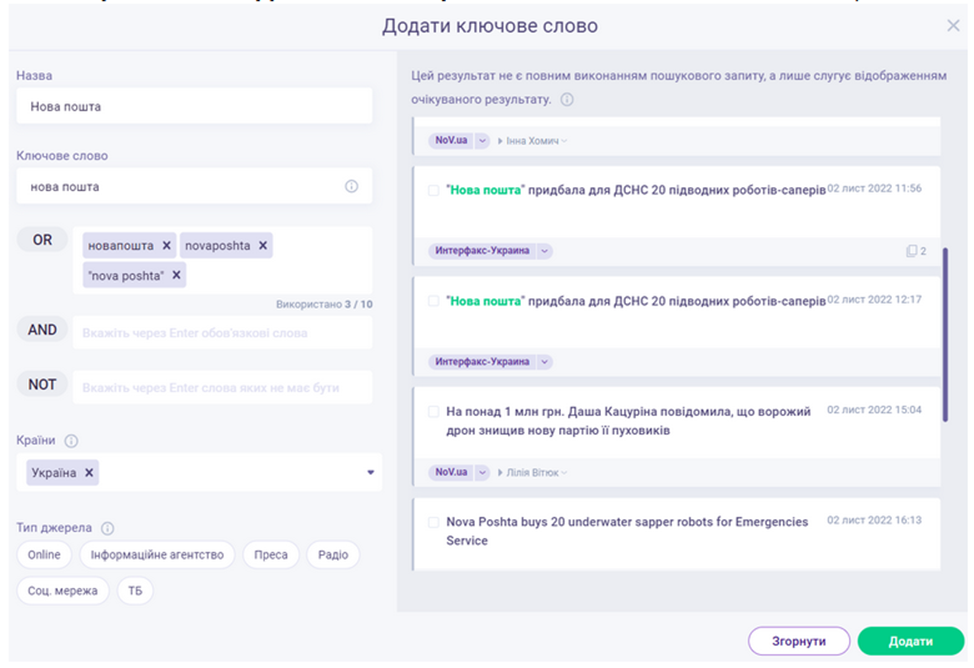The image size is (974, 668).
Task: Click info icon next to Країни label
Action: (72, 441)
